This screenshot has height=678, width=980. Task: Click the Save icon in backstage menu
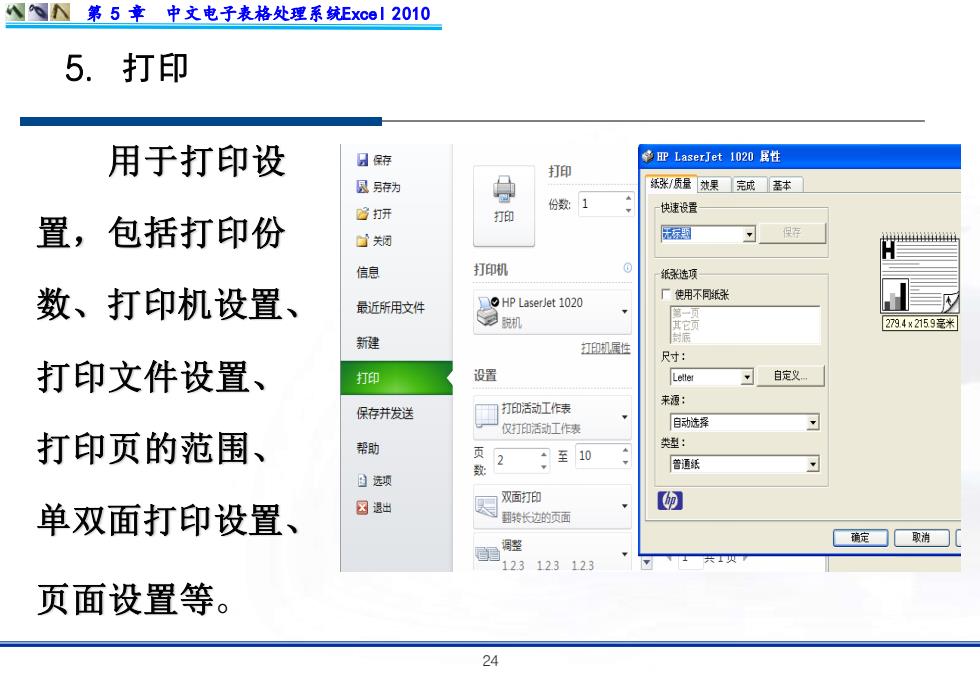[362, 160]
